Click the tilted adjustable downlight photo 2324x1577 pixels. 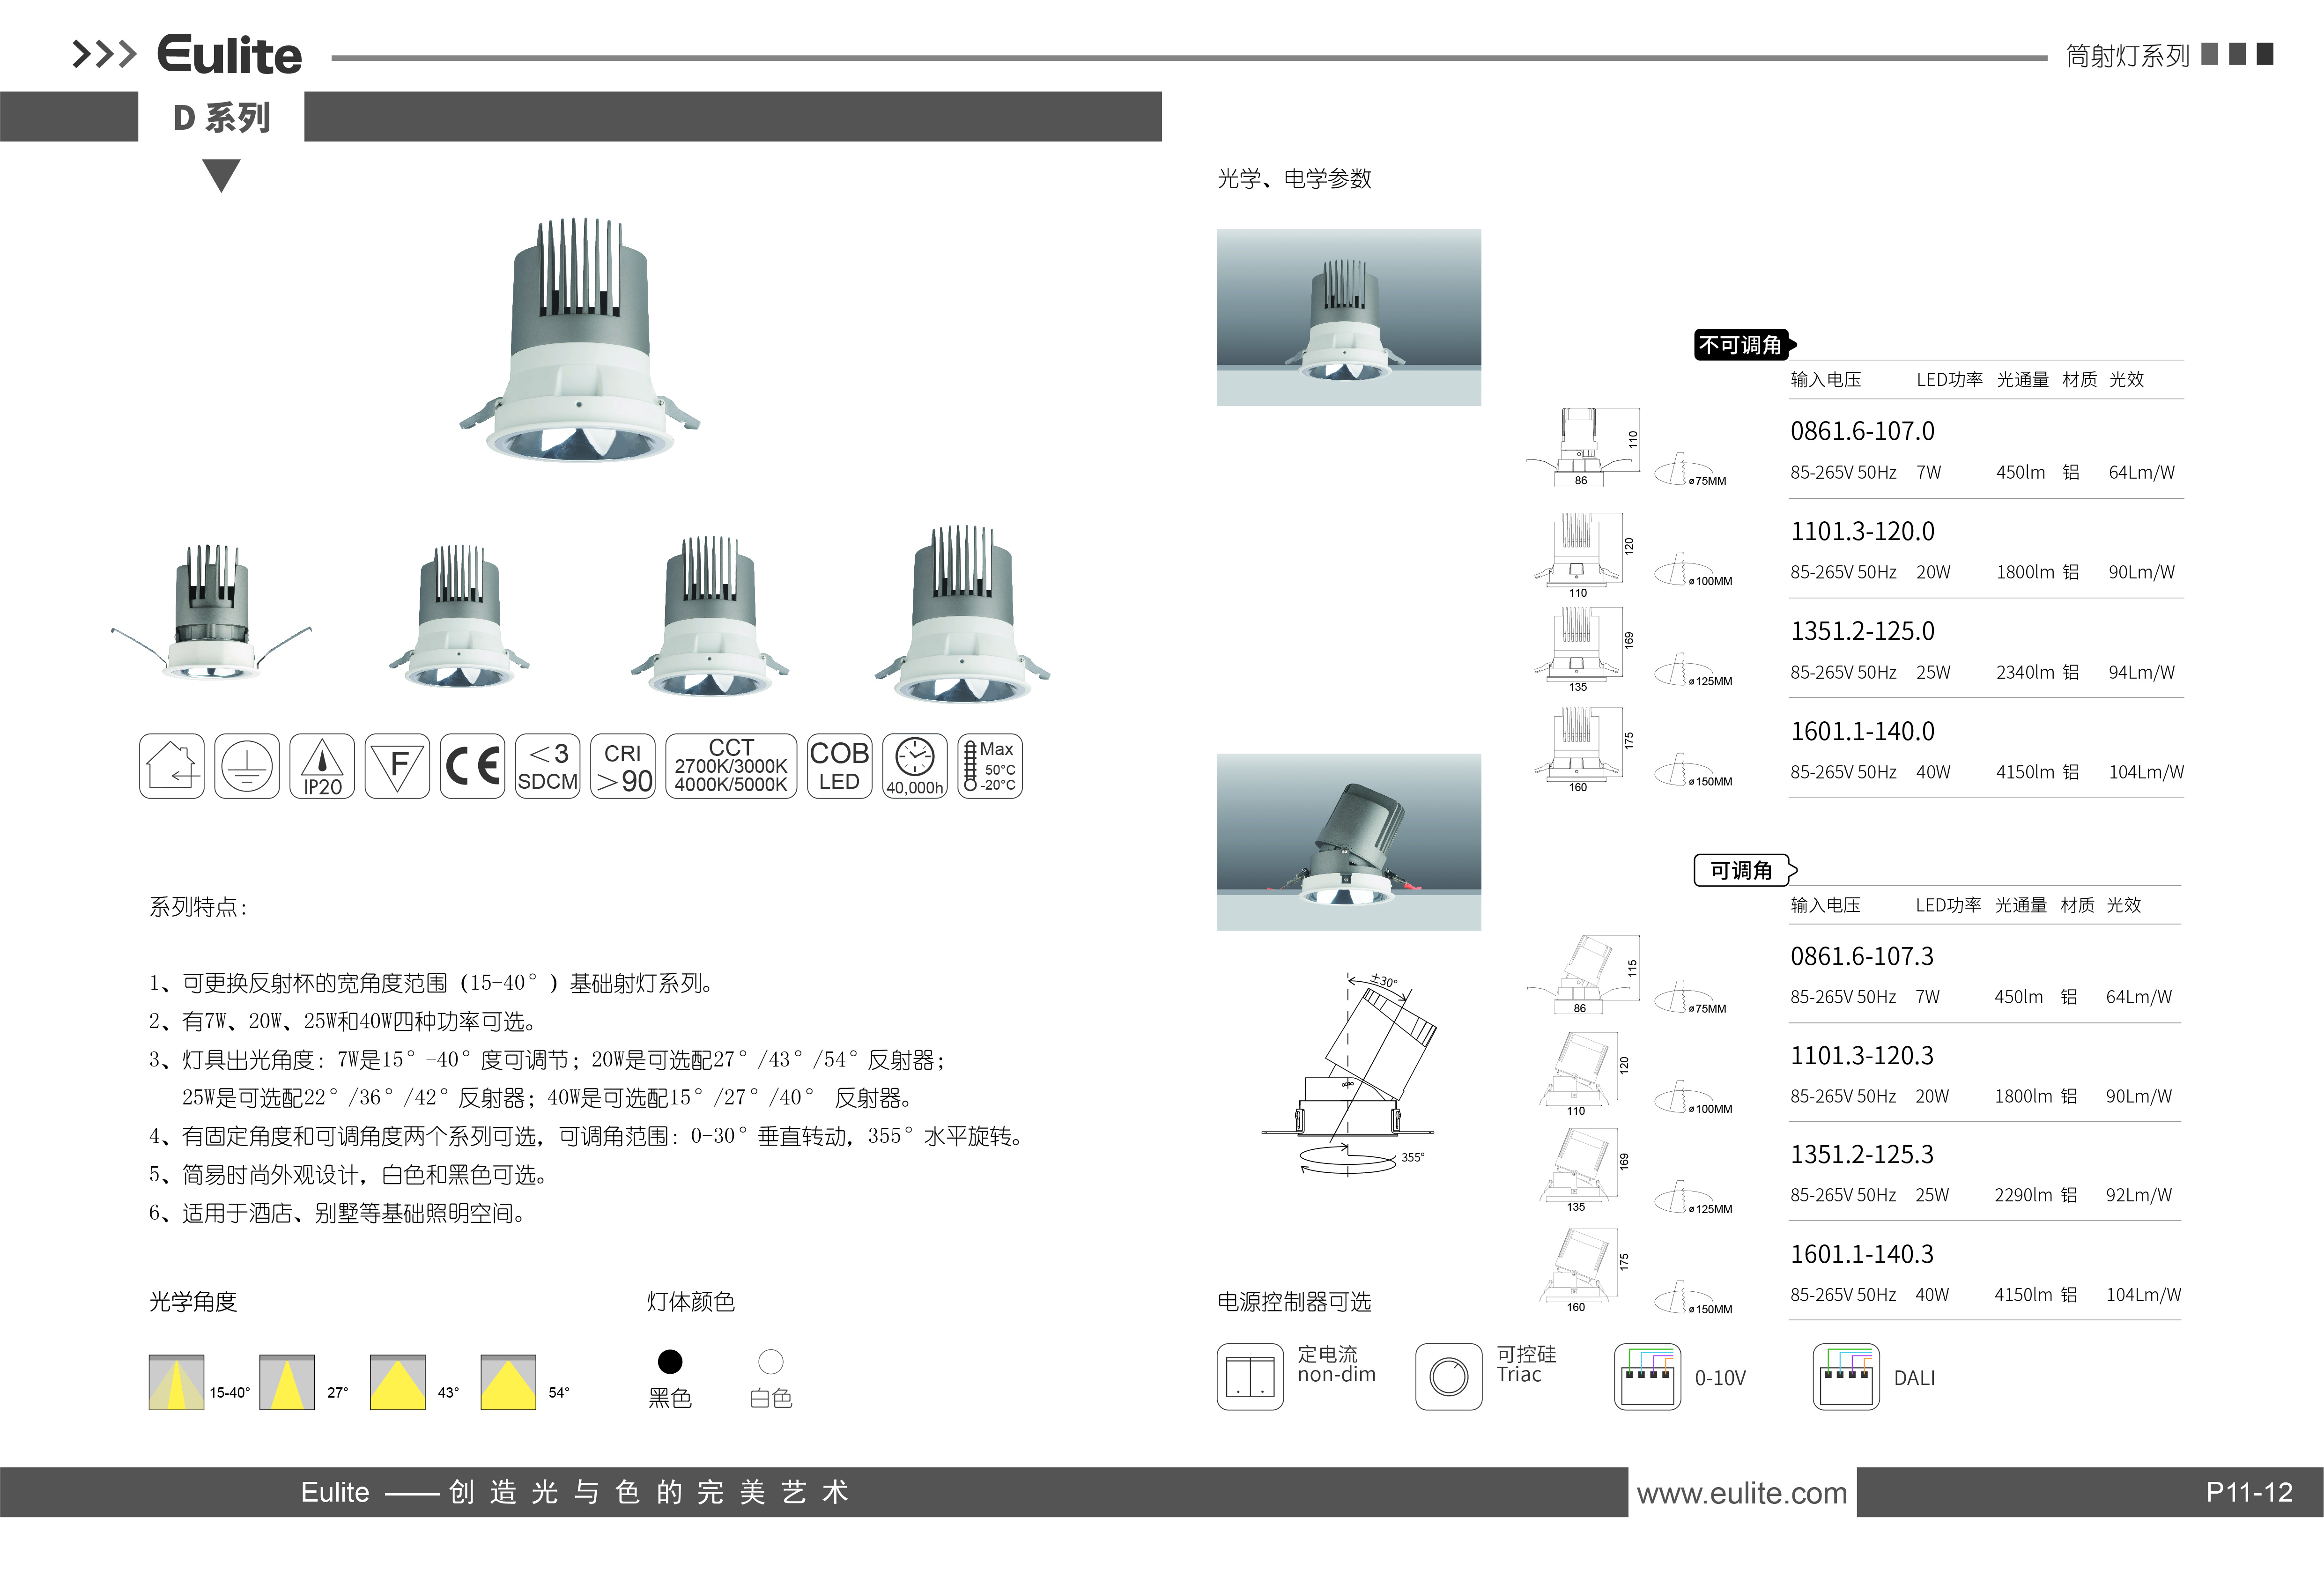click(1348, 841)
